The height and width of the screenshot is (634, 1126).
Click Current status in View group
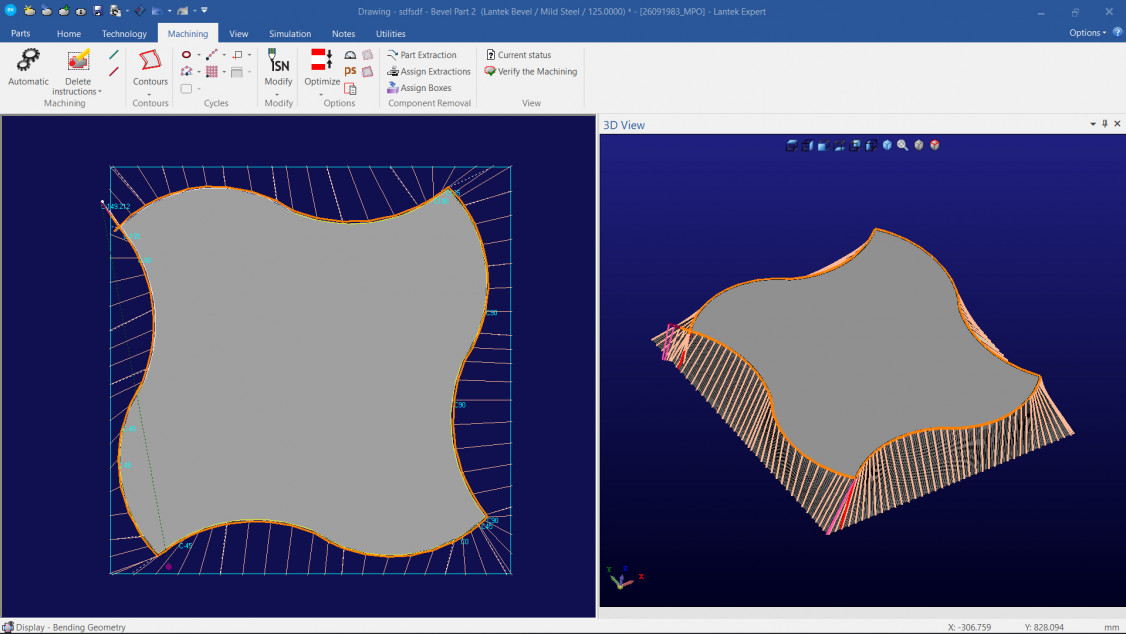[524, 55]
